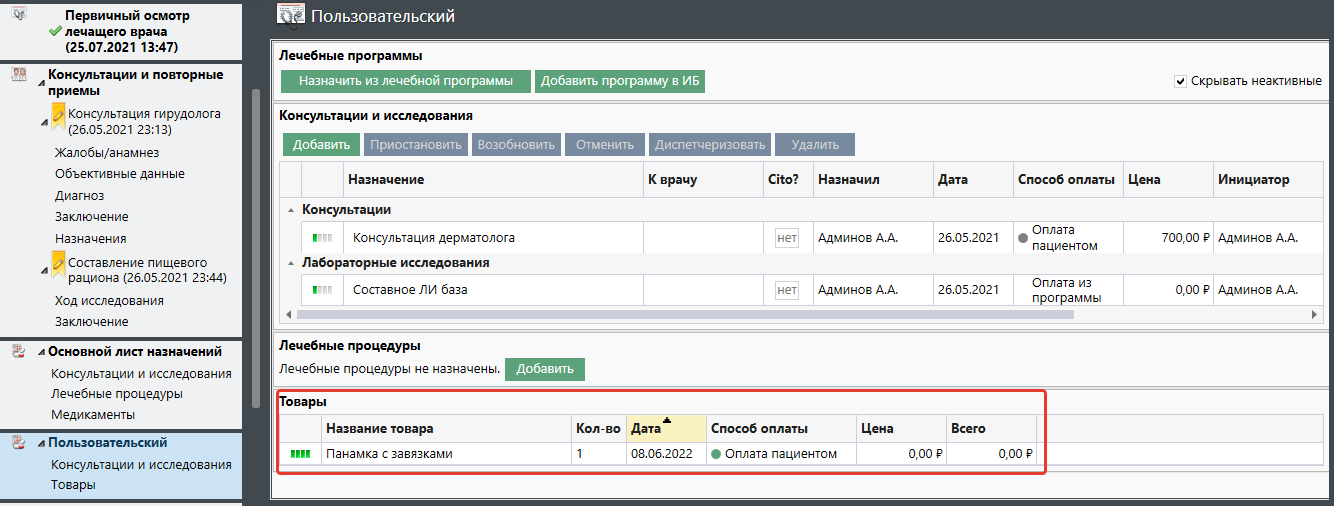This screenshot has height=506, width=1334.
Task: Click the Консультации и повторные приемы section icon
Action: point(18,75)
